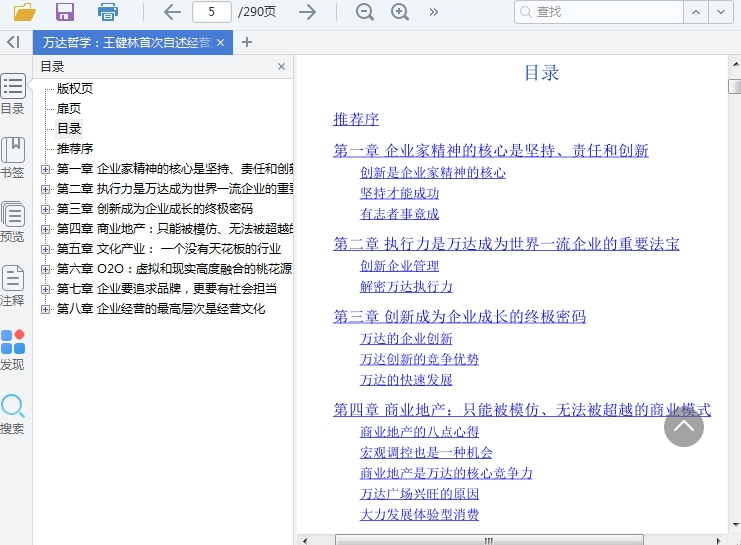Image resolution: width=741 pixels, height=545 pixels.
Task: Expand 第一章 node in outline tree
Action: pos(45,169)
